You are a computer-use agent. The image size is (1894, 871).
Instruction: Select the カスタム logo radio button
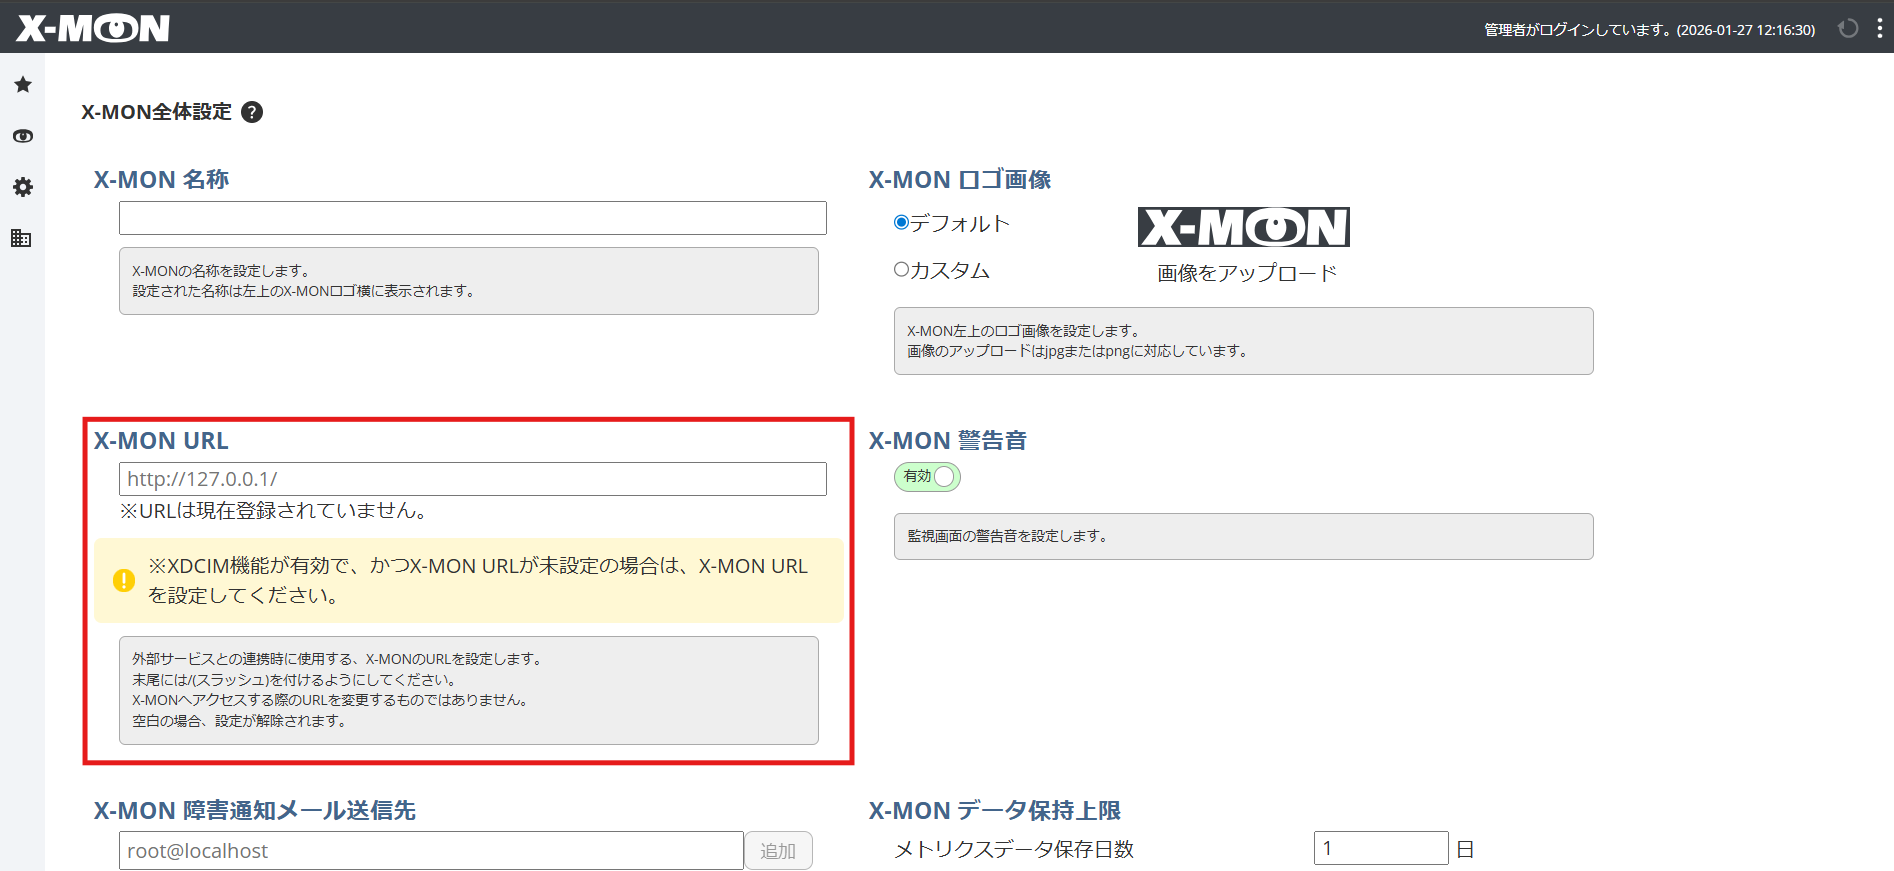pyautogui.click(x=901, y=269)
